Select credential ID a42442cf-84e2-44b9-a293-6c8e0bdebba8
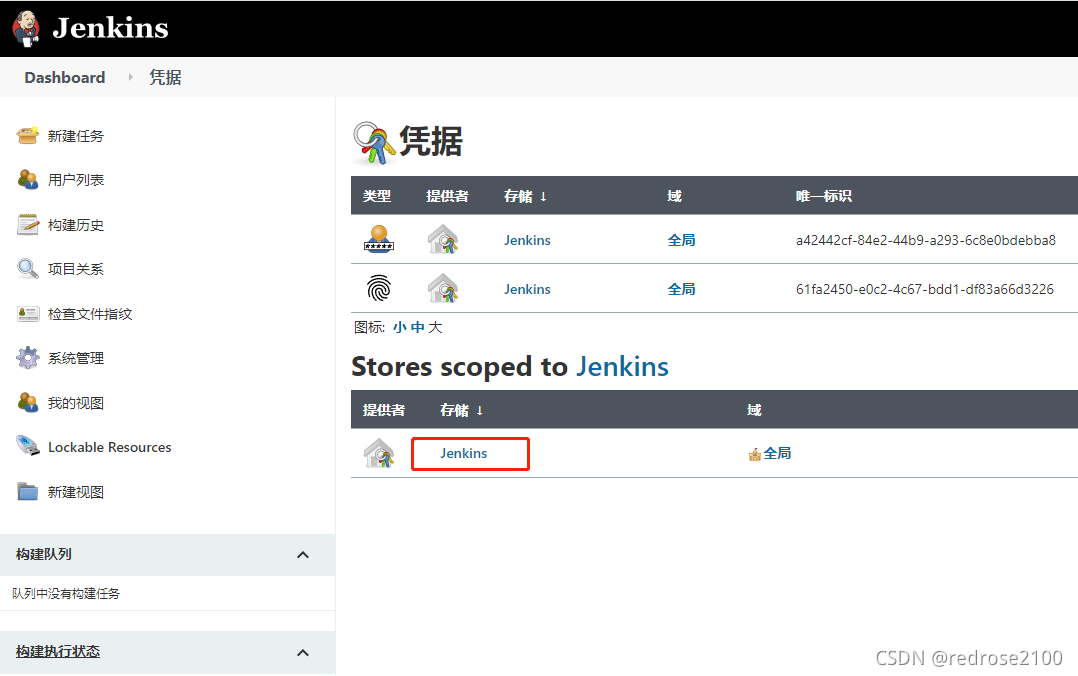Screen dimensions: 1078x676 [925, 240]
